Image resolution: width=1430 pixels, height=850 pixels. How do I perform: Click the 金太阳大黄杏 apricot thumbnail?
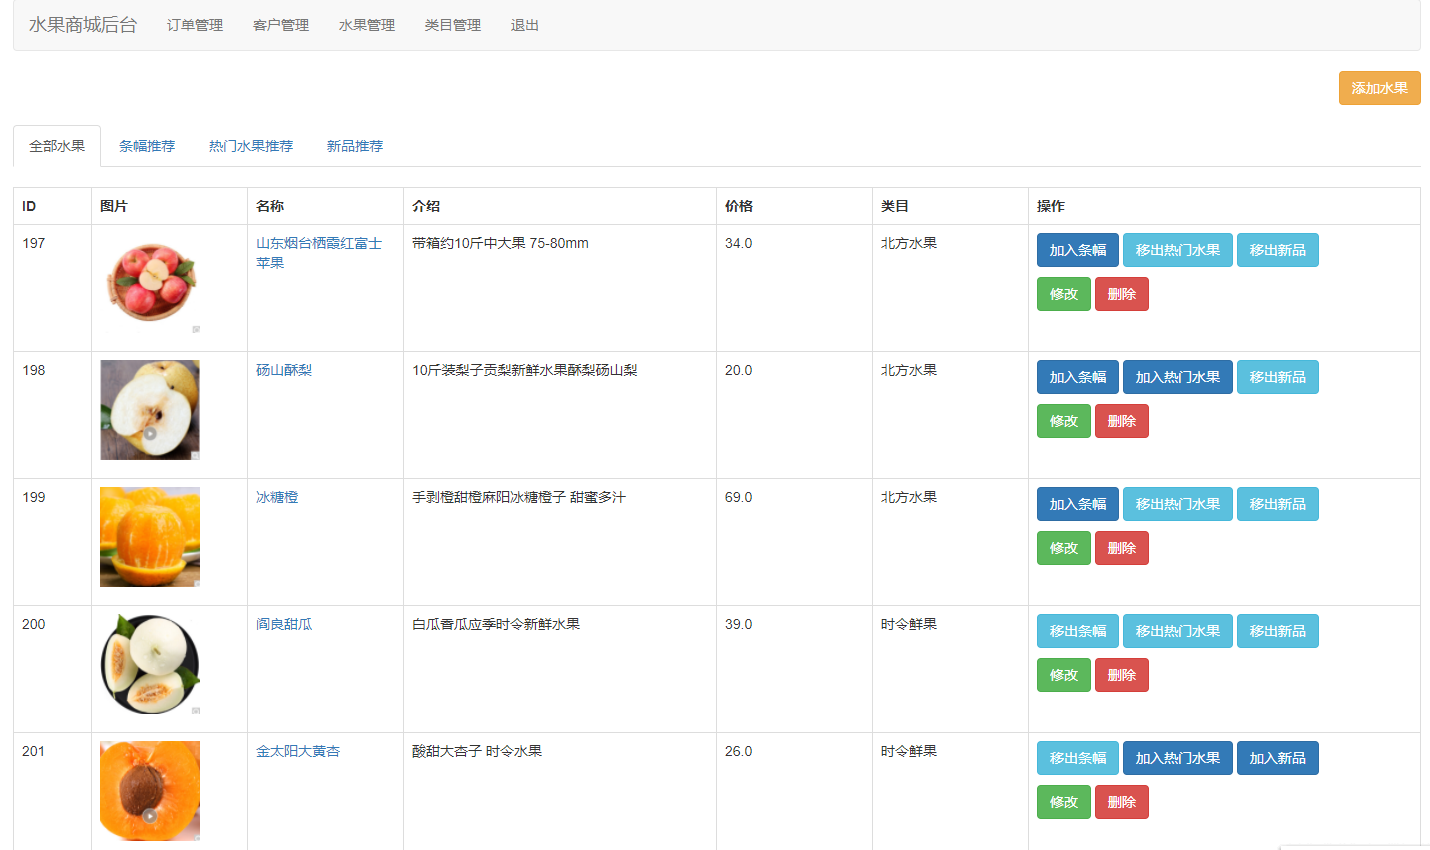click(150, 791)
